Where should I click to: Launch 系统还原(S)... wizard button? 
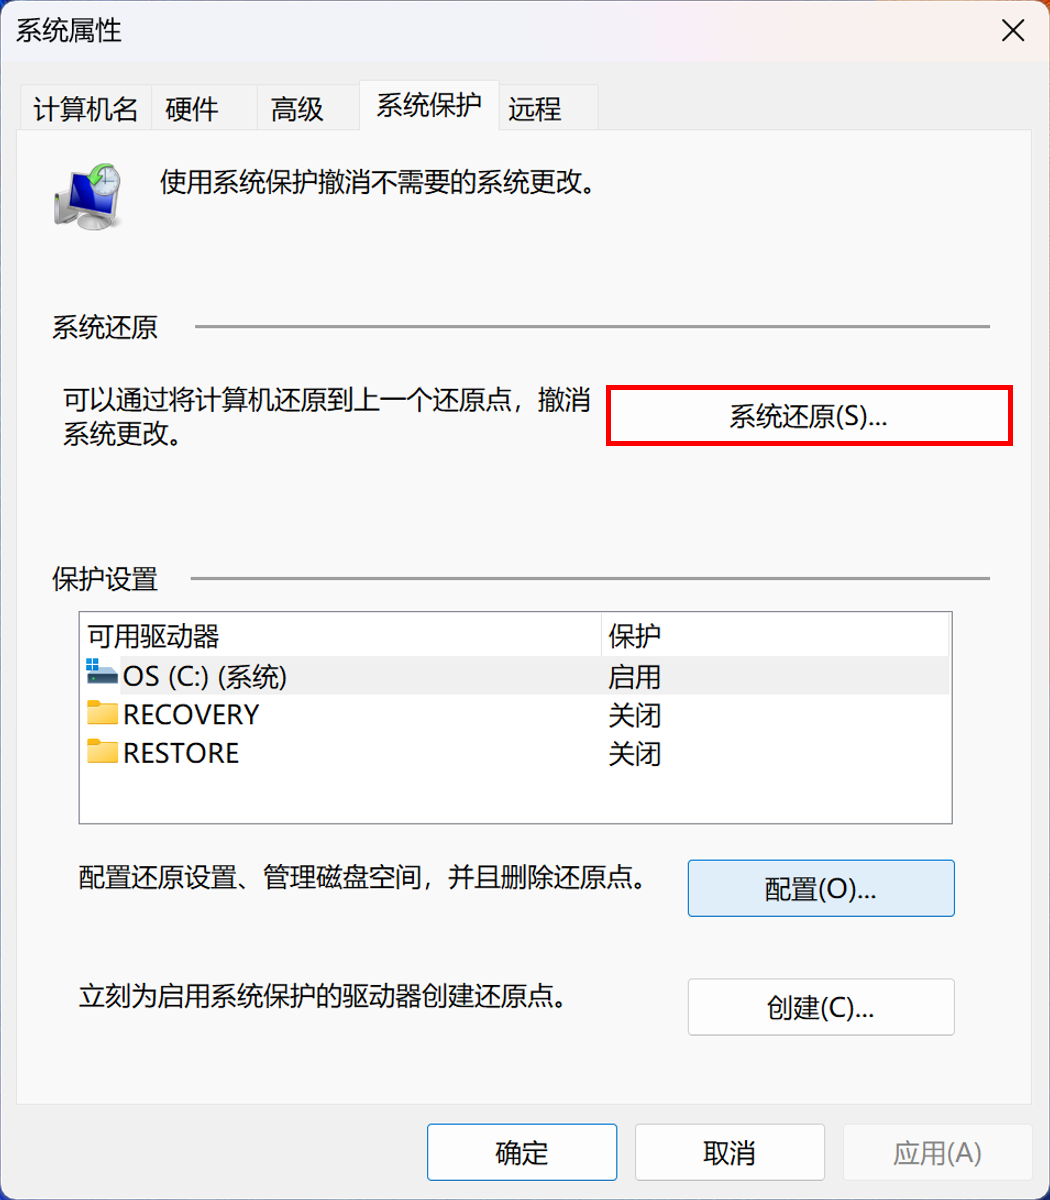809,416
